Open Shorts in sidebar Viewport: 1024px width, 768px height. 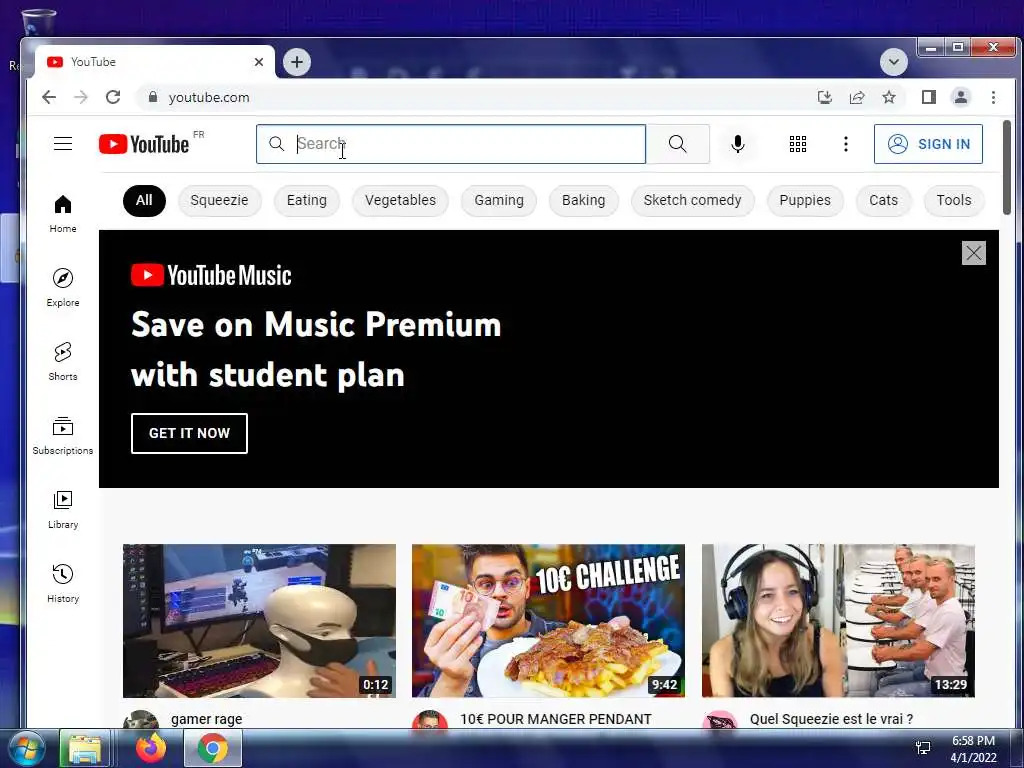point(63,361)
